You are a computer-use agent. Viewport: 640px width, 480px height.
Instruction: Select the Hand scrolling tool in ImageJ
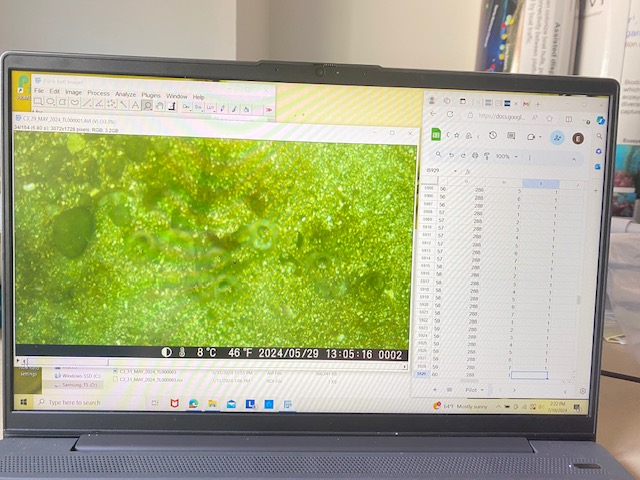[160, 106]
